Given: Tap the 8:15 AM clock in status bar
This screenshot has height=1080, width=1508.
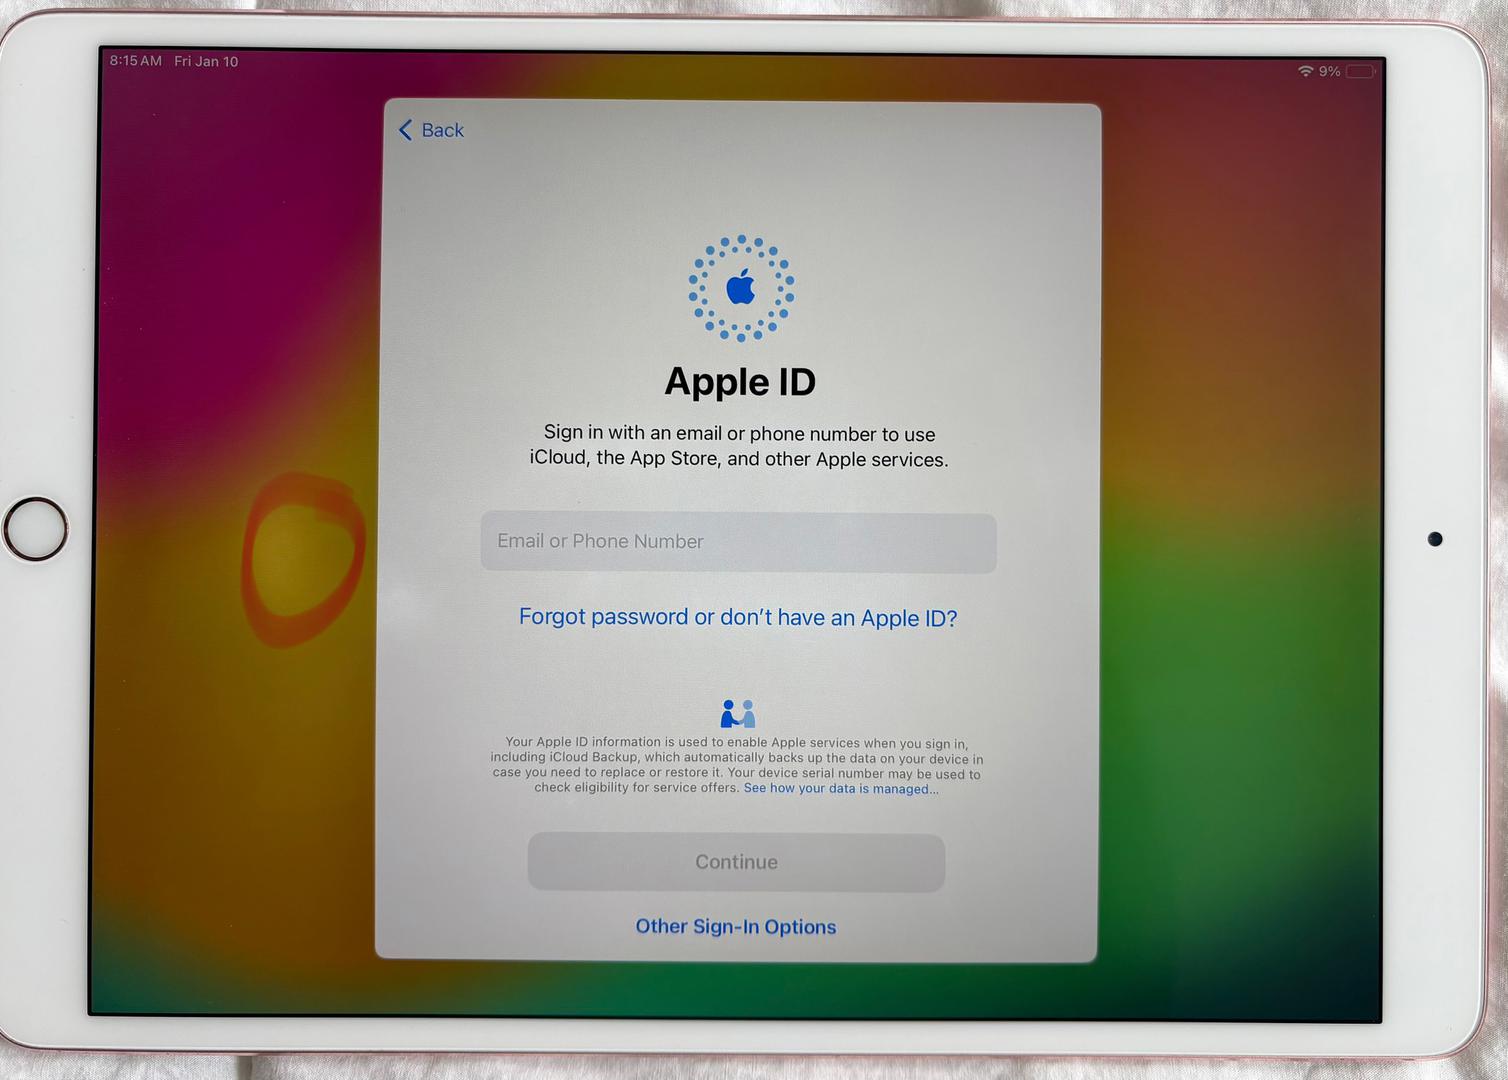Looking at the screenshot, I should click(x=136, y=61).
